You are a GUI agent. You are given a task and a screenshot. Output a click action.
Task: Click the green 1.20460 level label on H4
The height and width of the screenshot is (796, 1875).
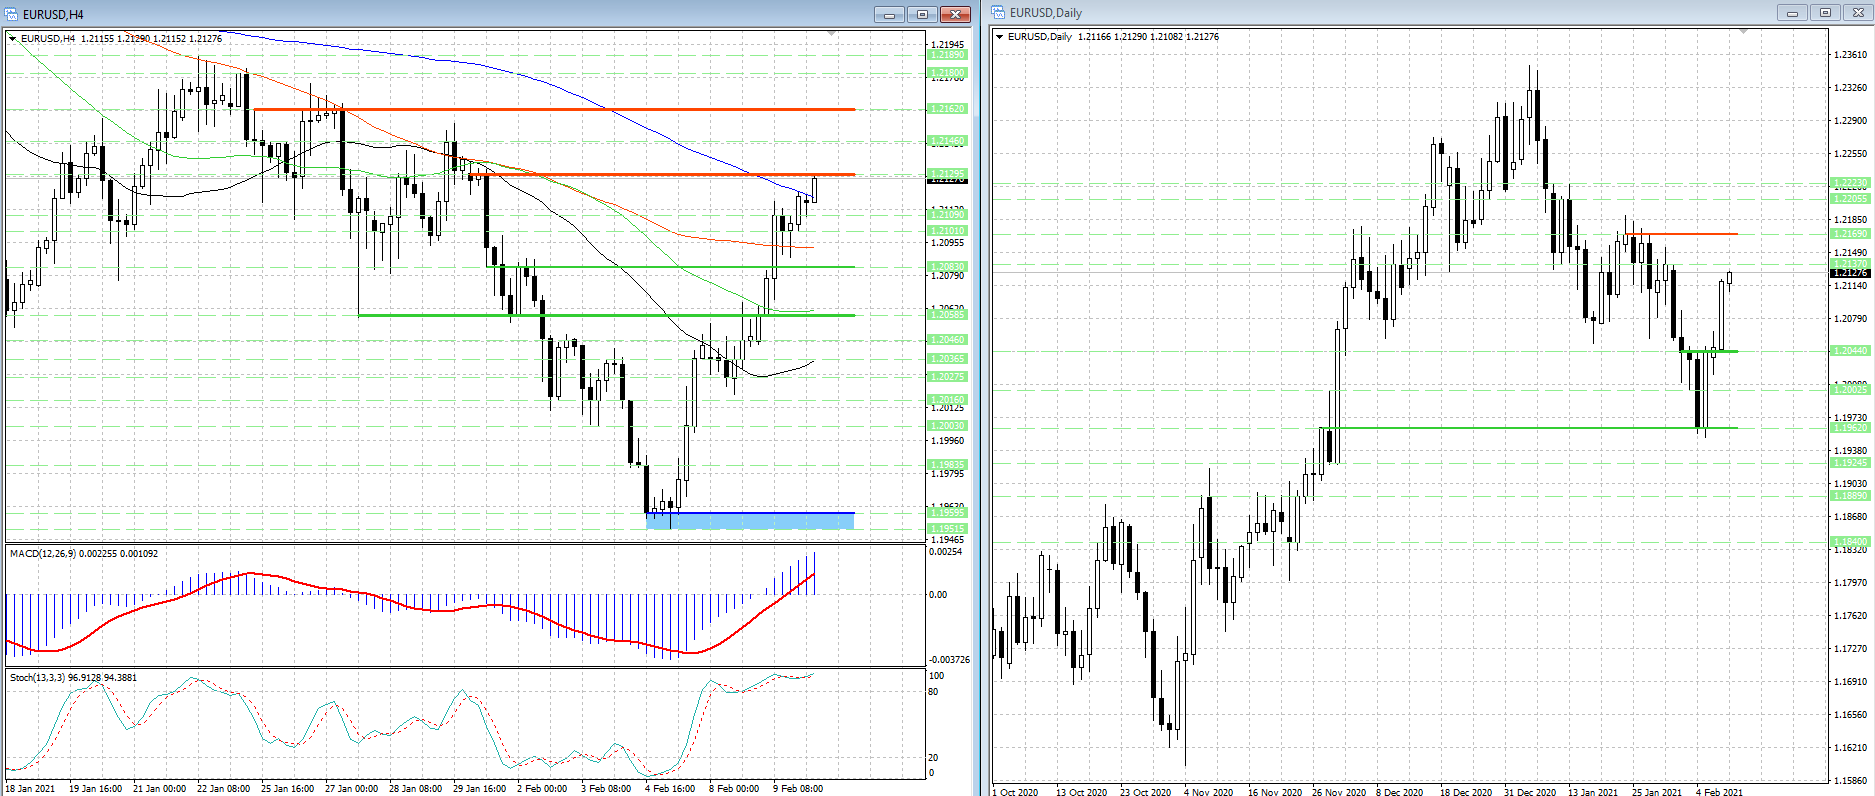[x=947, y=340]
